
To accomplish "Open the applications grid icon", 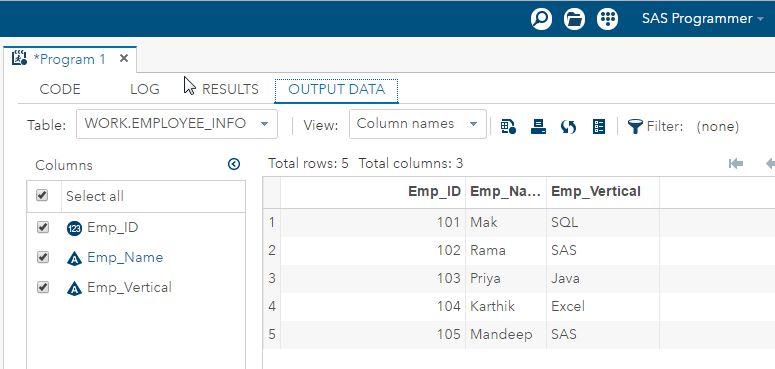I will click(607, 19).
